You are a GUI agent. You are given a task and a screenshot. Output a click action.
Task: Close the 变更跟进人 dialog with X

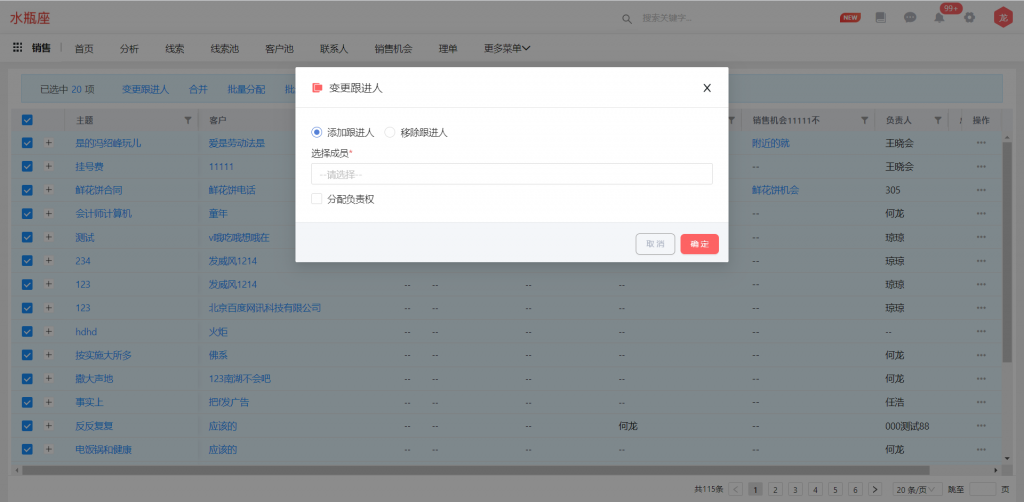707,88
